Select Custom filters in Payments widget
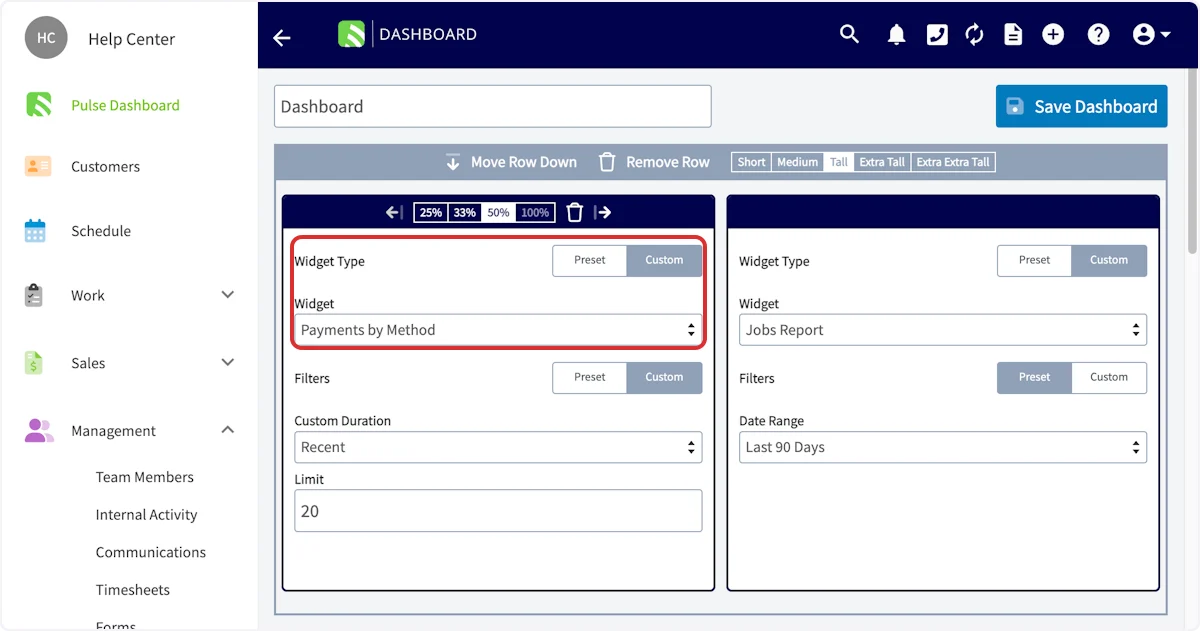The height and width of the screenshot is (631, 1200). point(664,377)
